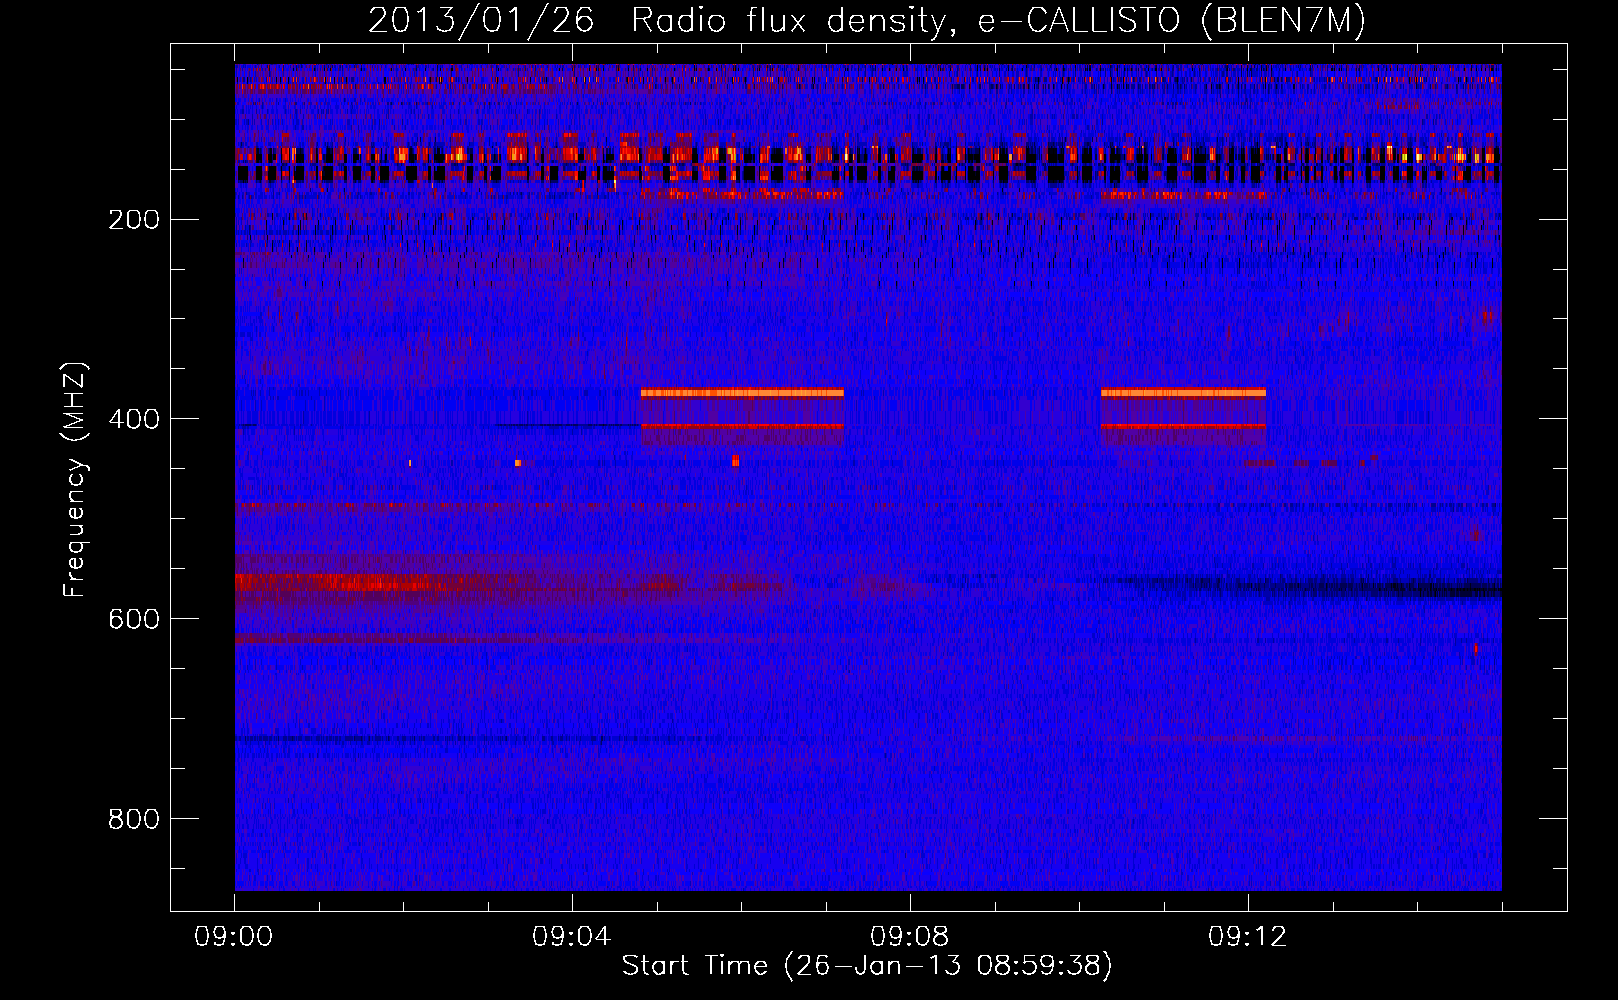Click the 09:00 time tick label

point(234,937)
